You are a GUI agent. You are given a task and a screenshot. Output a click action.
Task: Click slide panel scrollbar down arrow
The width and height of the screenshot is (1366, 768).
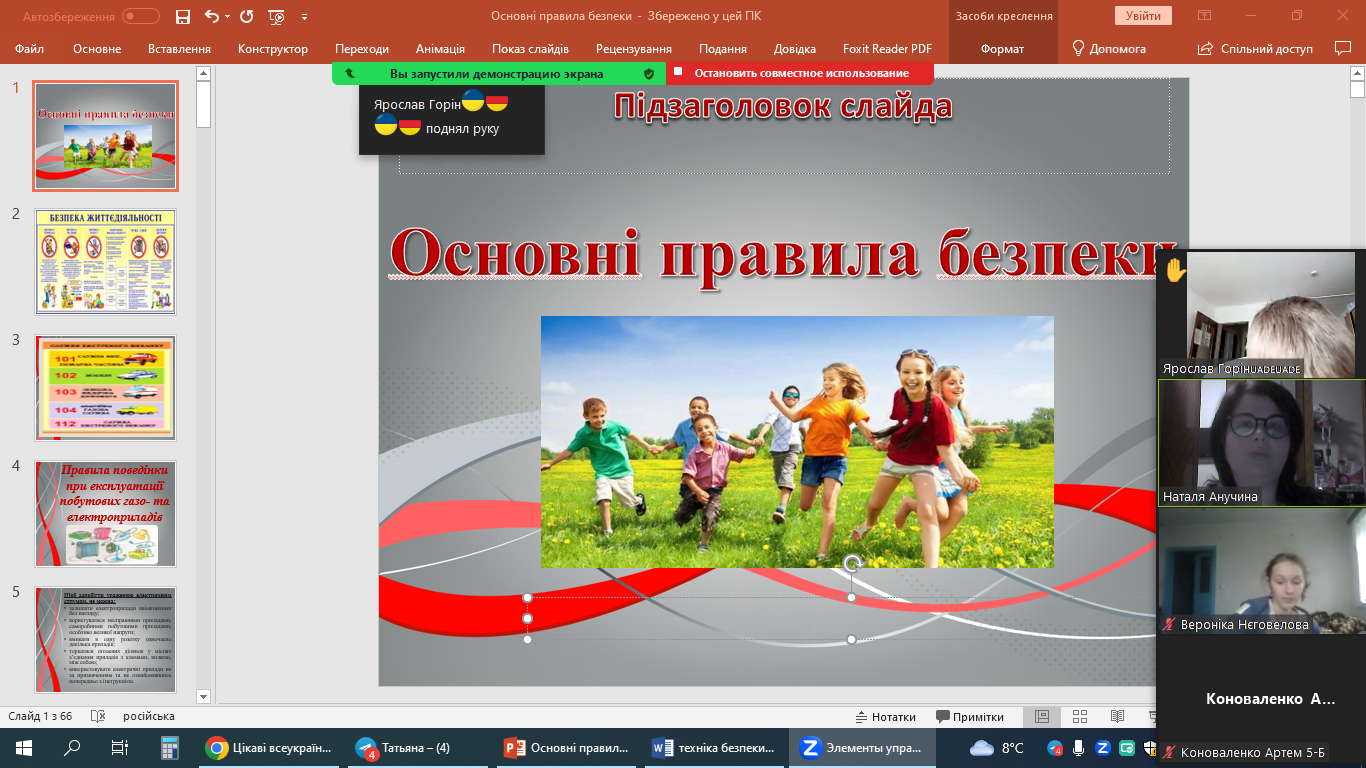click(x=204, y=696)
